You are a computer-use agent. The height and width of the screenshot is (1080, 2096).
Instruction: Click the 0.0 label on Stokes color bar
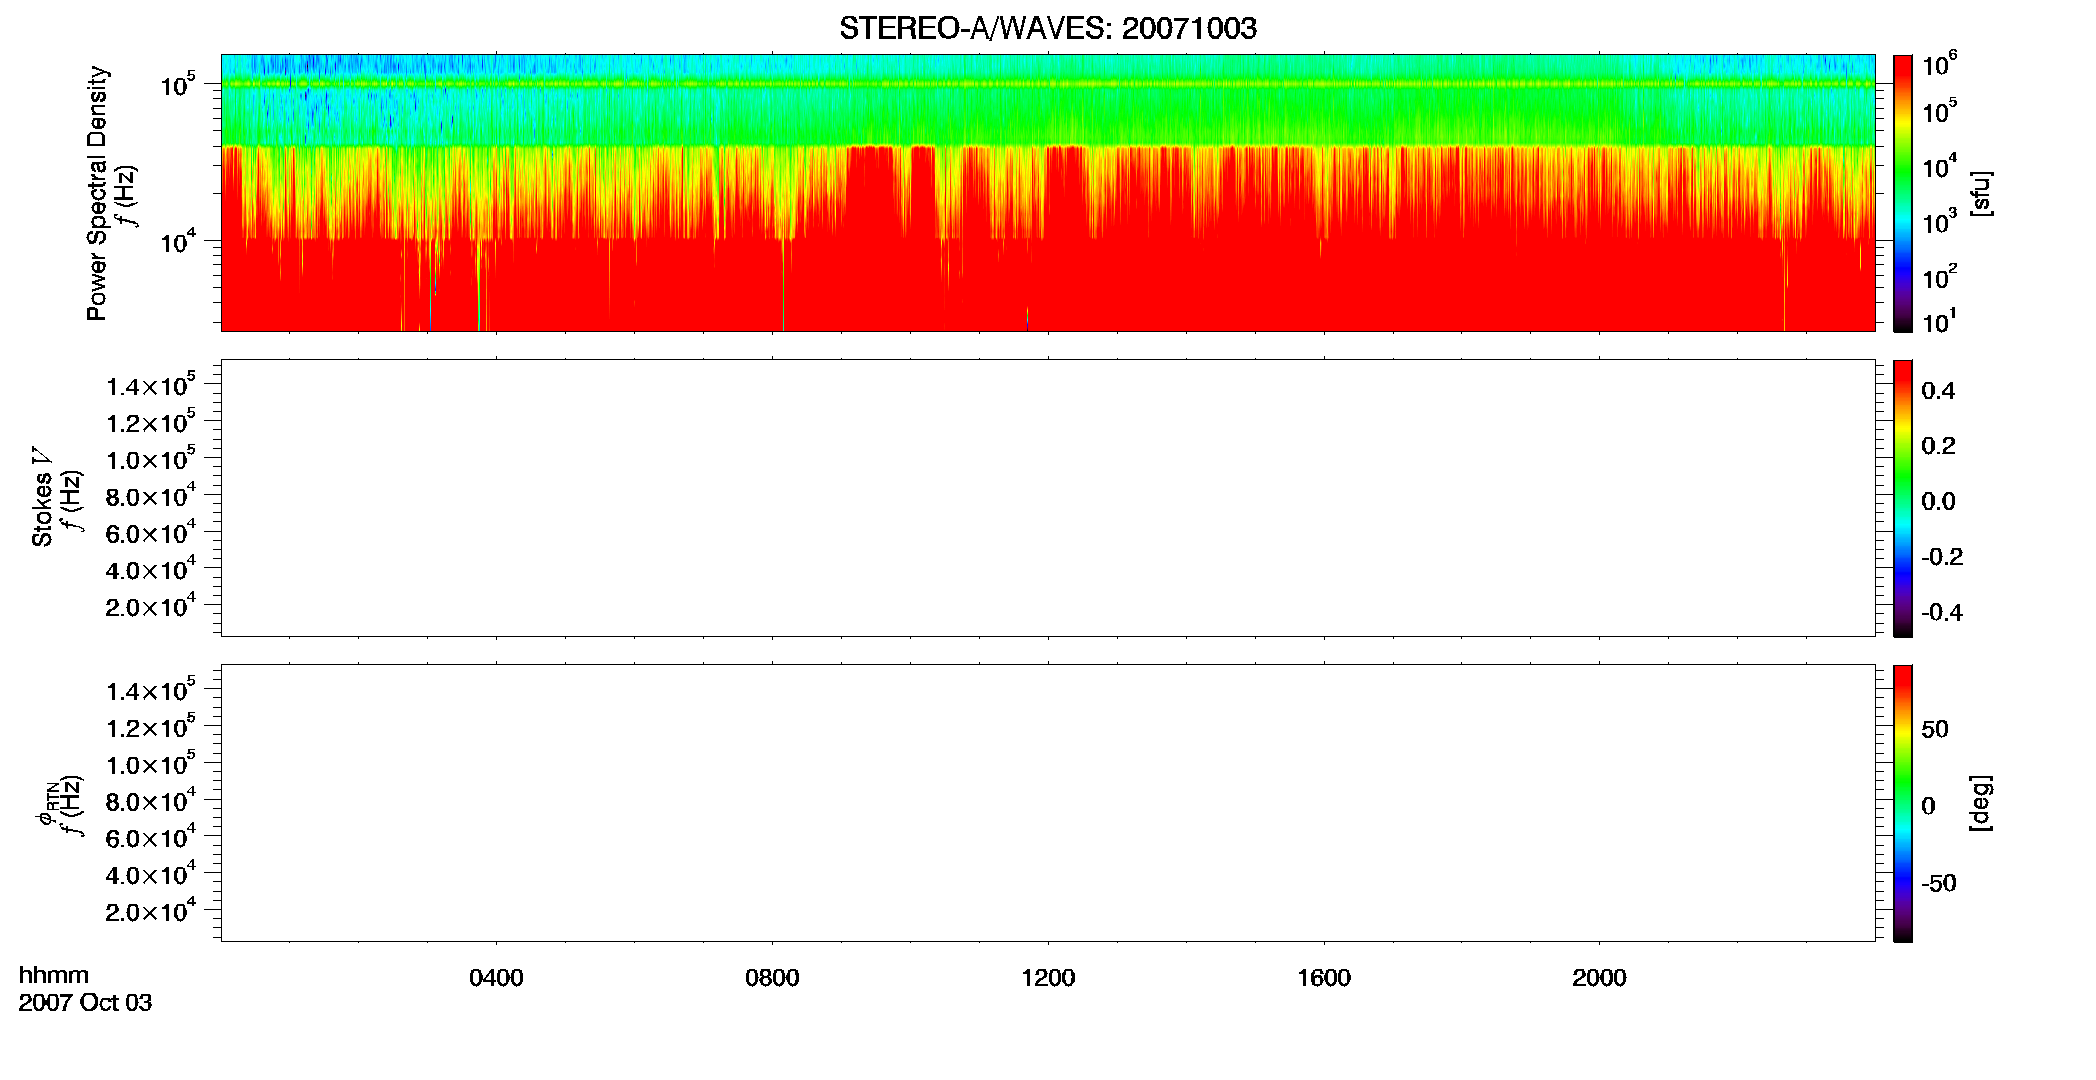point(1938,502)
